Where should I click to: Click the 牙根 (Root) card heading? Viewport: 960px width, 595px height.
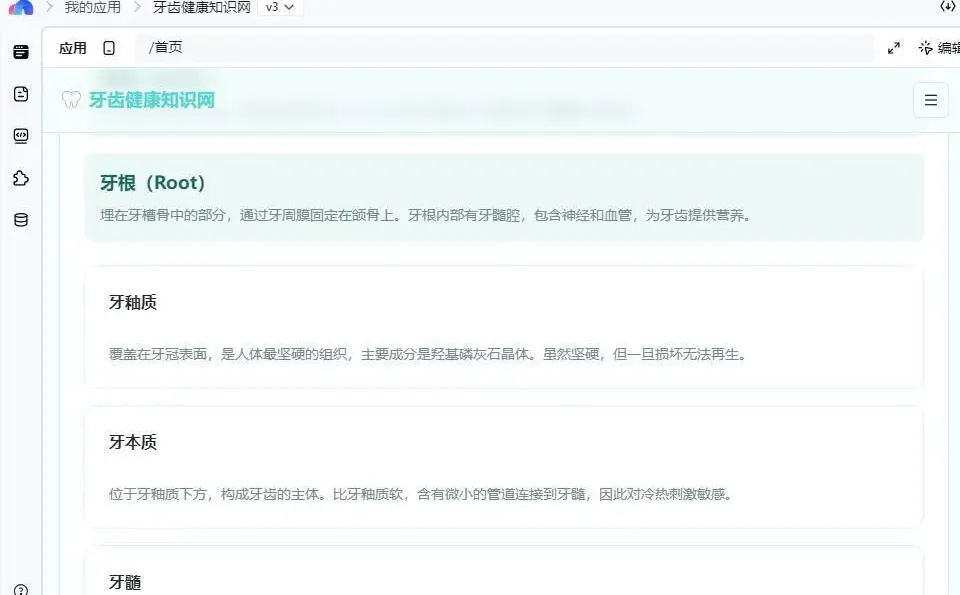[x=152, y=183]
